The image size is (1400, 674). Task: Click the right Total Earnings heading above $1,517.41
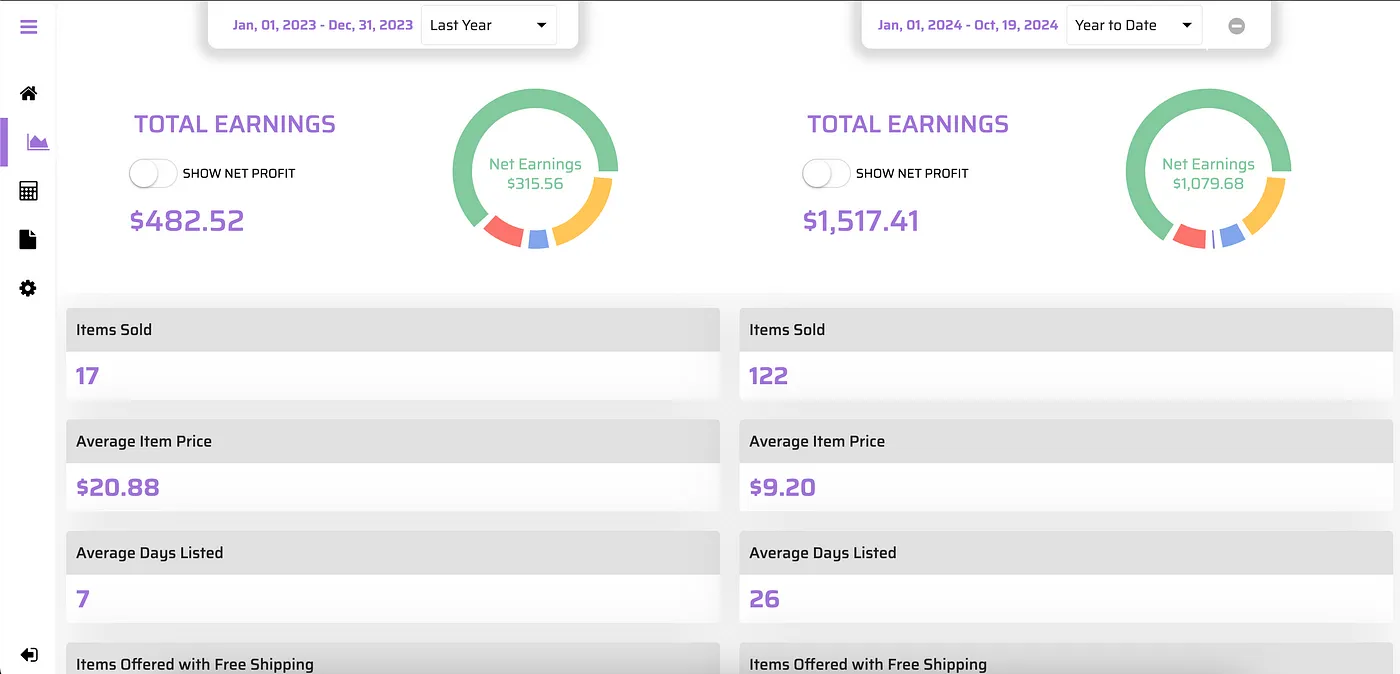[x=908, y=124]
